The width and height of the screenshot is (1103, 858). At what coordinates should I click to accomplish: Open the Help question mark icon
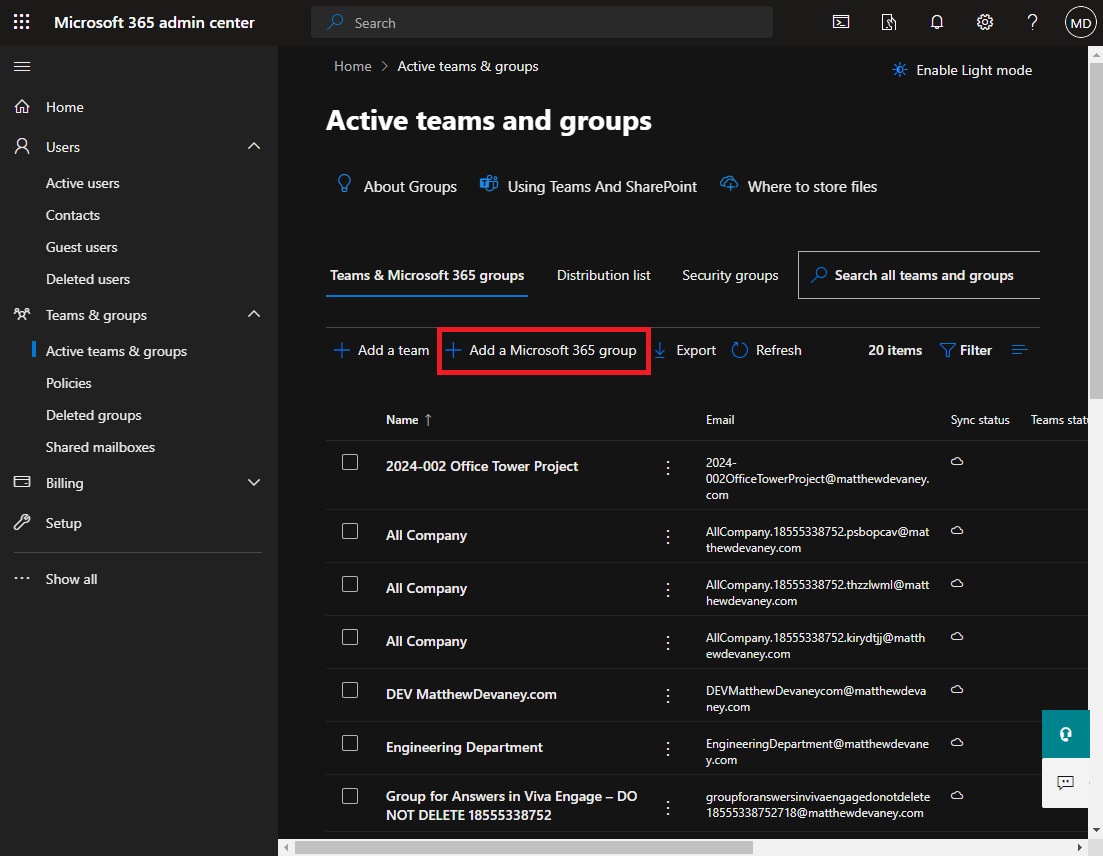point(1032,21)
